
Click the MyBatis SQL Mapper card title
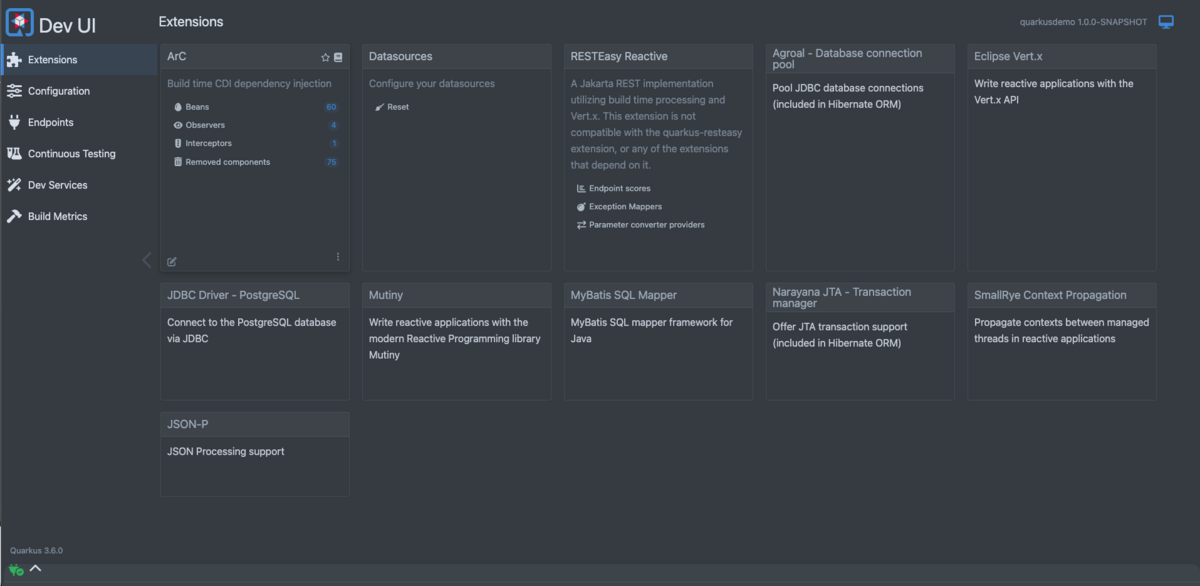point(624,295)
